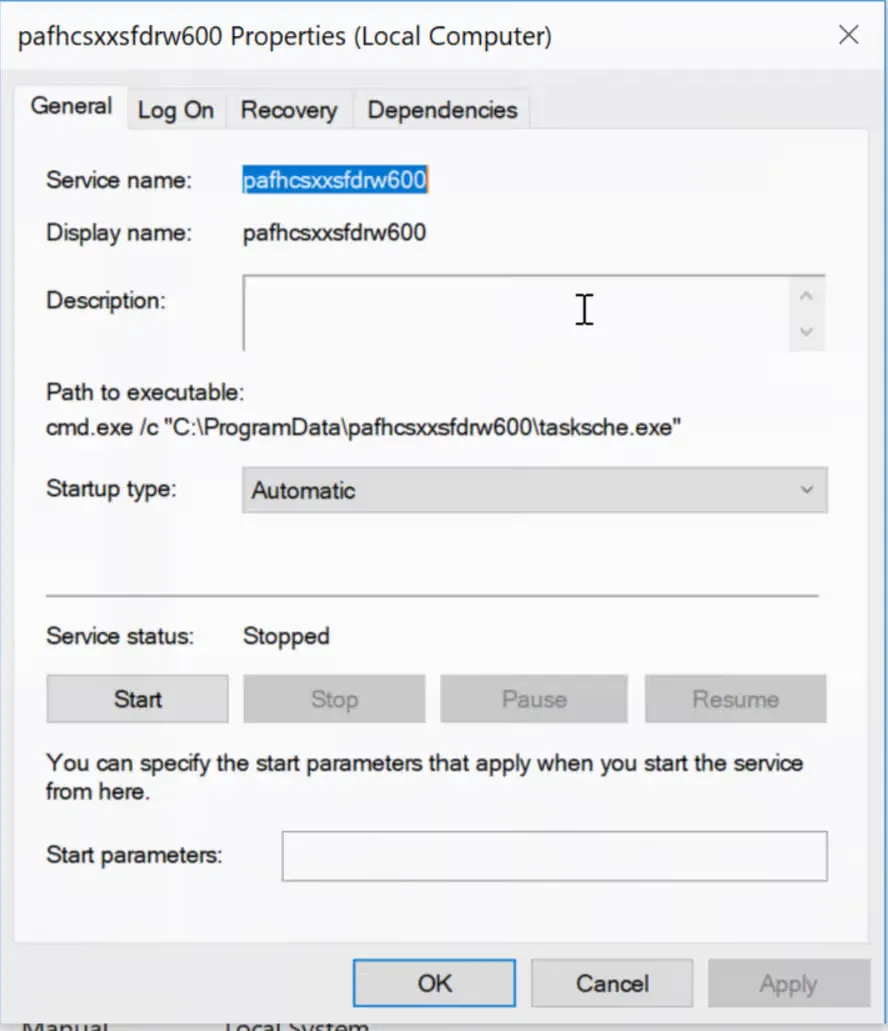The width and height of the screenshot is (888, 1031).
Task: Go to the Recovery tab
Action: point(288,111)
